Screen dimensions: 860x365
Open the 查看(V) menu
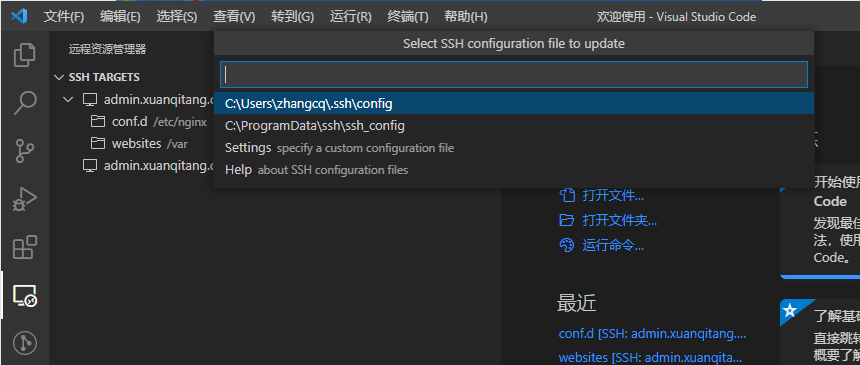tap(234, 17)
